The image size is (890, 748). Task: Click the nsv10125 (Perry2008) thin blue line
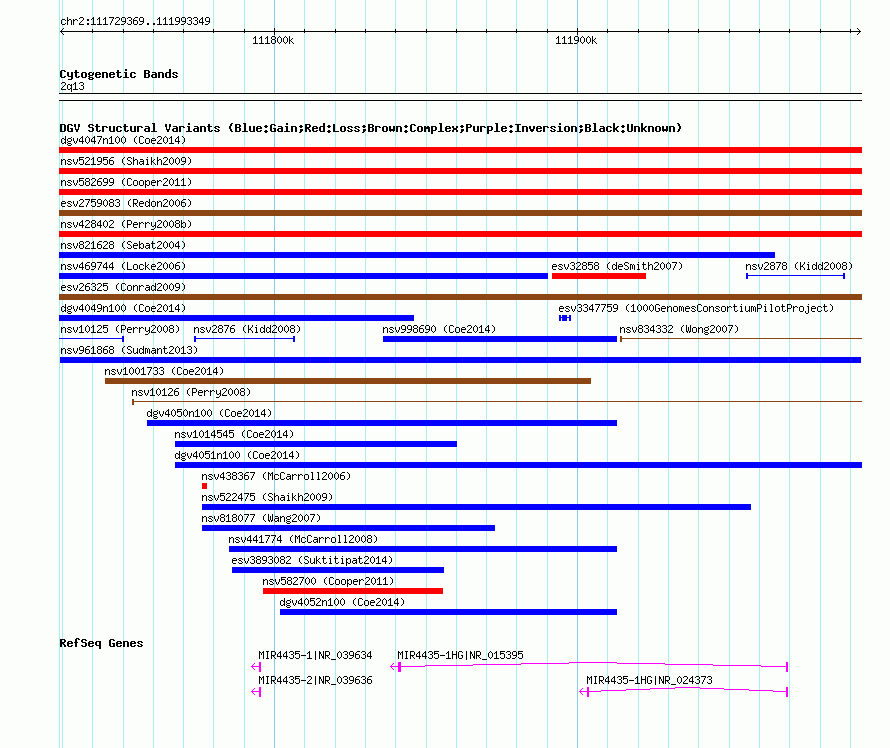click(91, 339)
